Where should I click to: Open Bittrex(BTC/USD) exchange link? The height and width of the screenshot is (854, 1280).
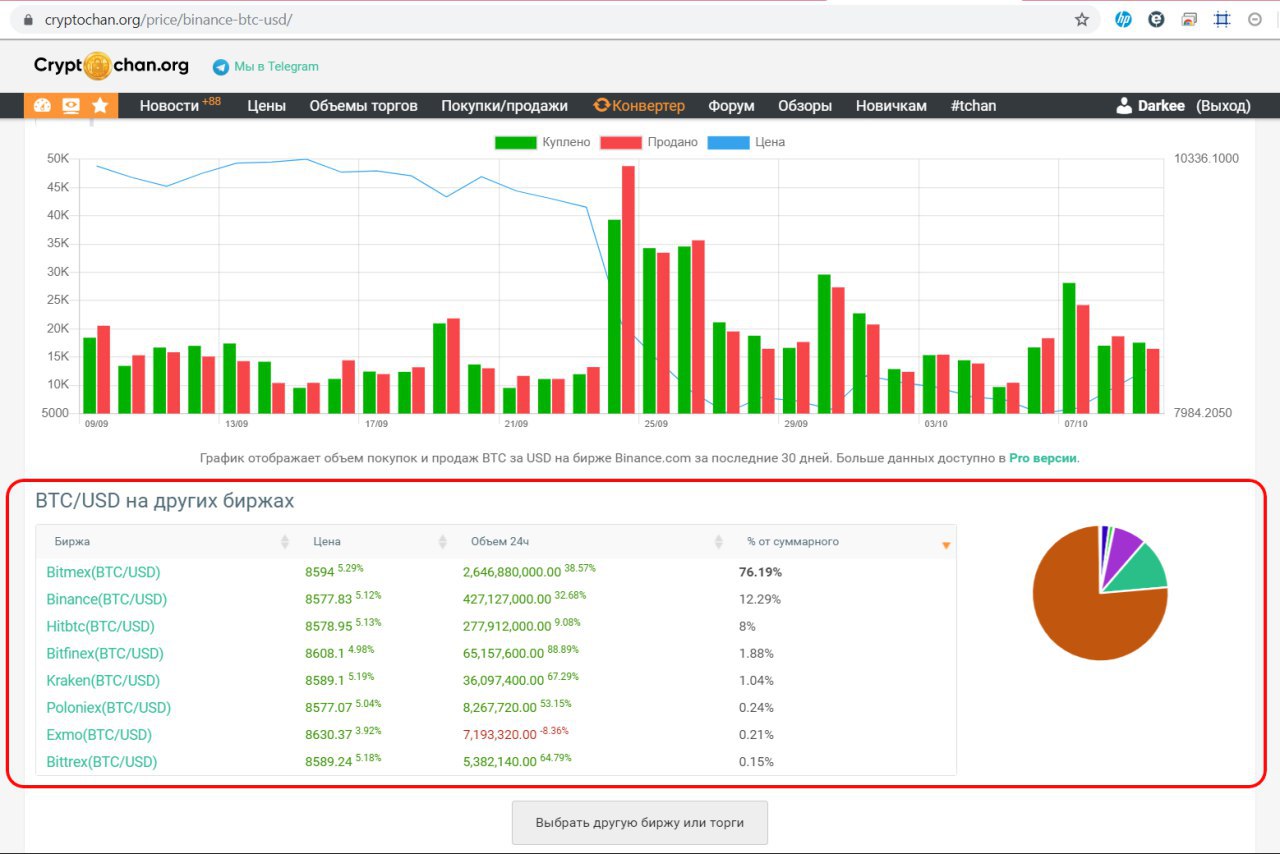[x=101, y=761]
